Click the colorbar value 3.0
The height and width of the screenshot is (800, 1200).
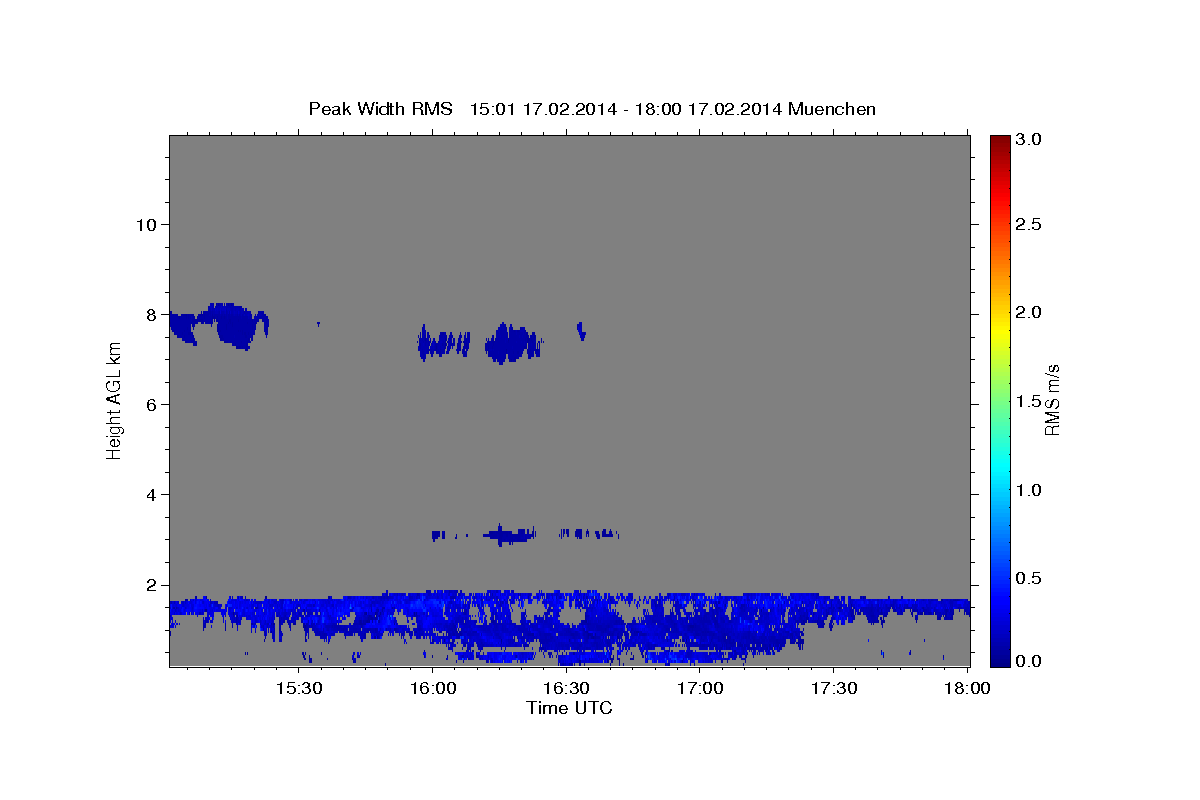tap(1030, 139)
